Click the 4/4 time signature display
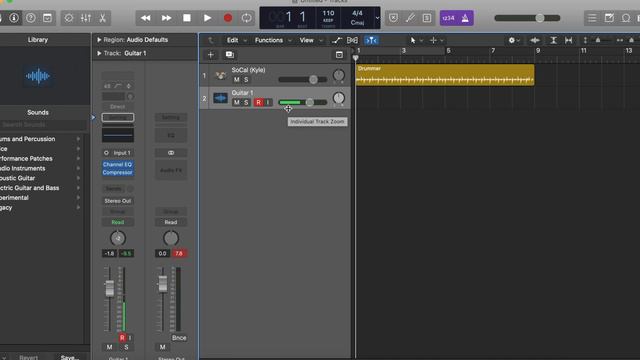Image resolution: width=640 pixels, height=360 pixels. click(x=357, y=13)
